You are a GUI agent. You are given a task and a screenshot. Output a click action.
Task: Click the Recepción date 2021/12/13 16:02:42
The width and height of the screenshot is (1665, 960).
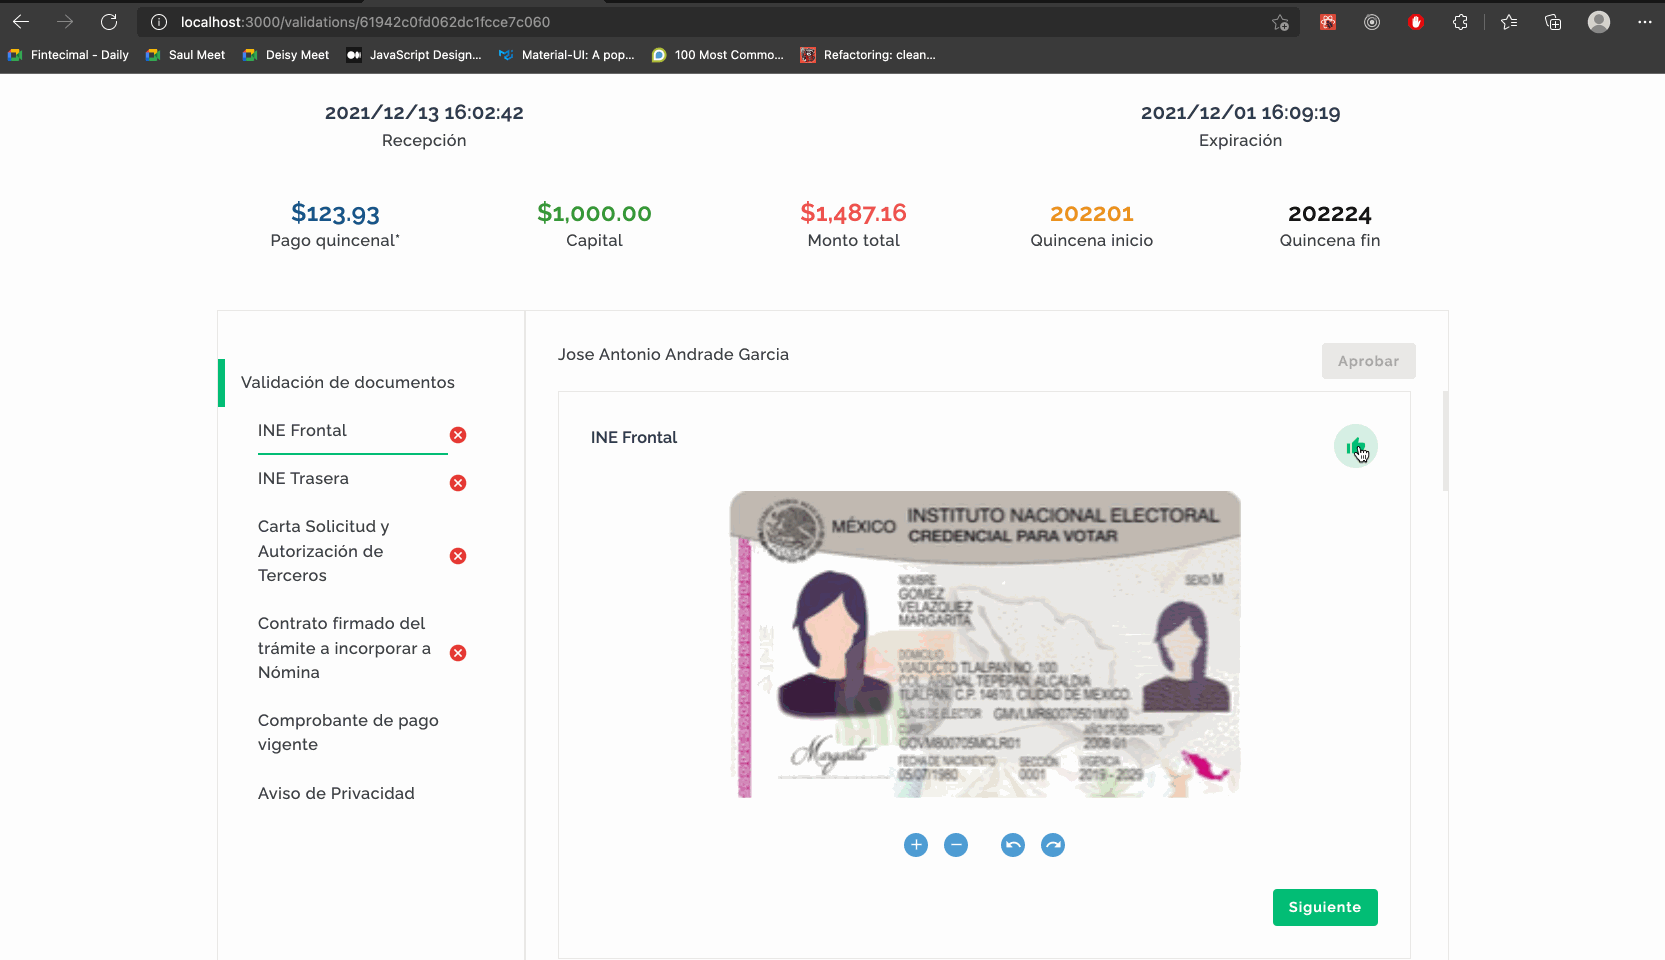pyautogui.click(x=424, y=113)
